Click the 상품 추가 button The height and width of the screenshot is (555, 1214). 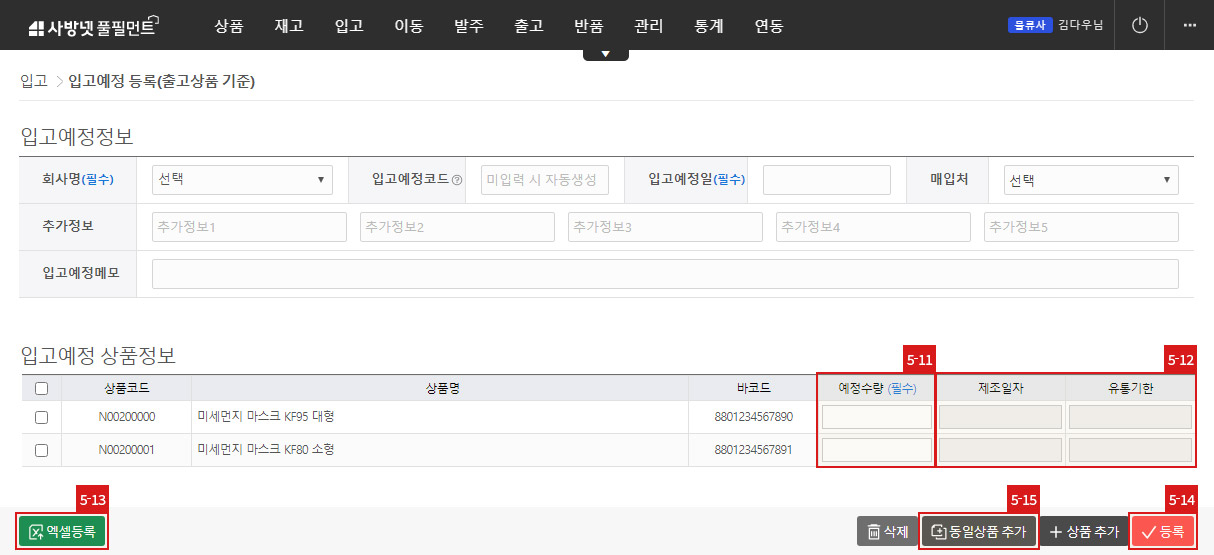click(x=1083, y=532)
